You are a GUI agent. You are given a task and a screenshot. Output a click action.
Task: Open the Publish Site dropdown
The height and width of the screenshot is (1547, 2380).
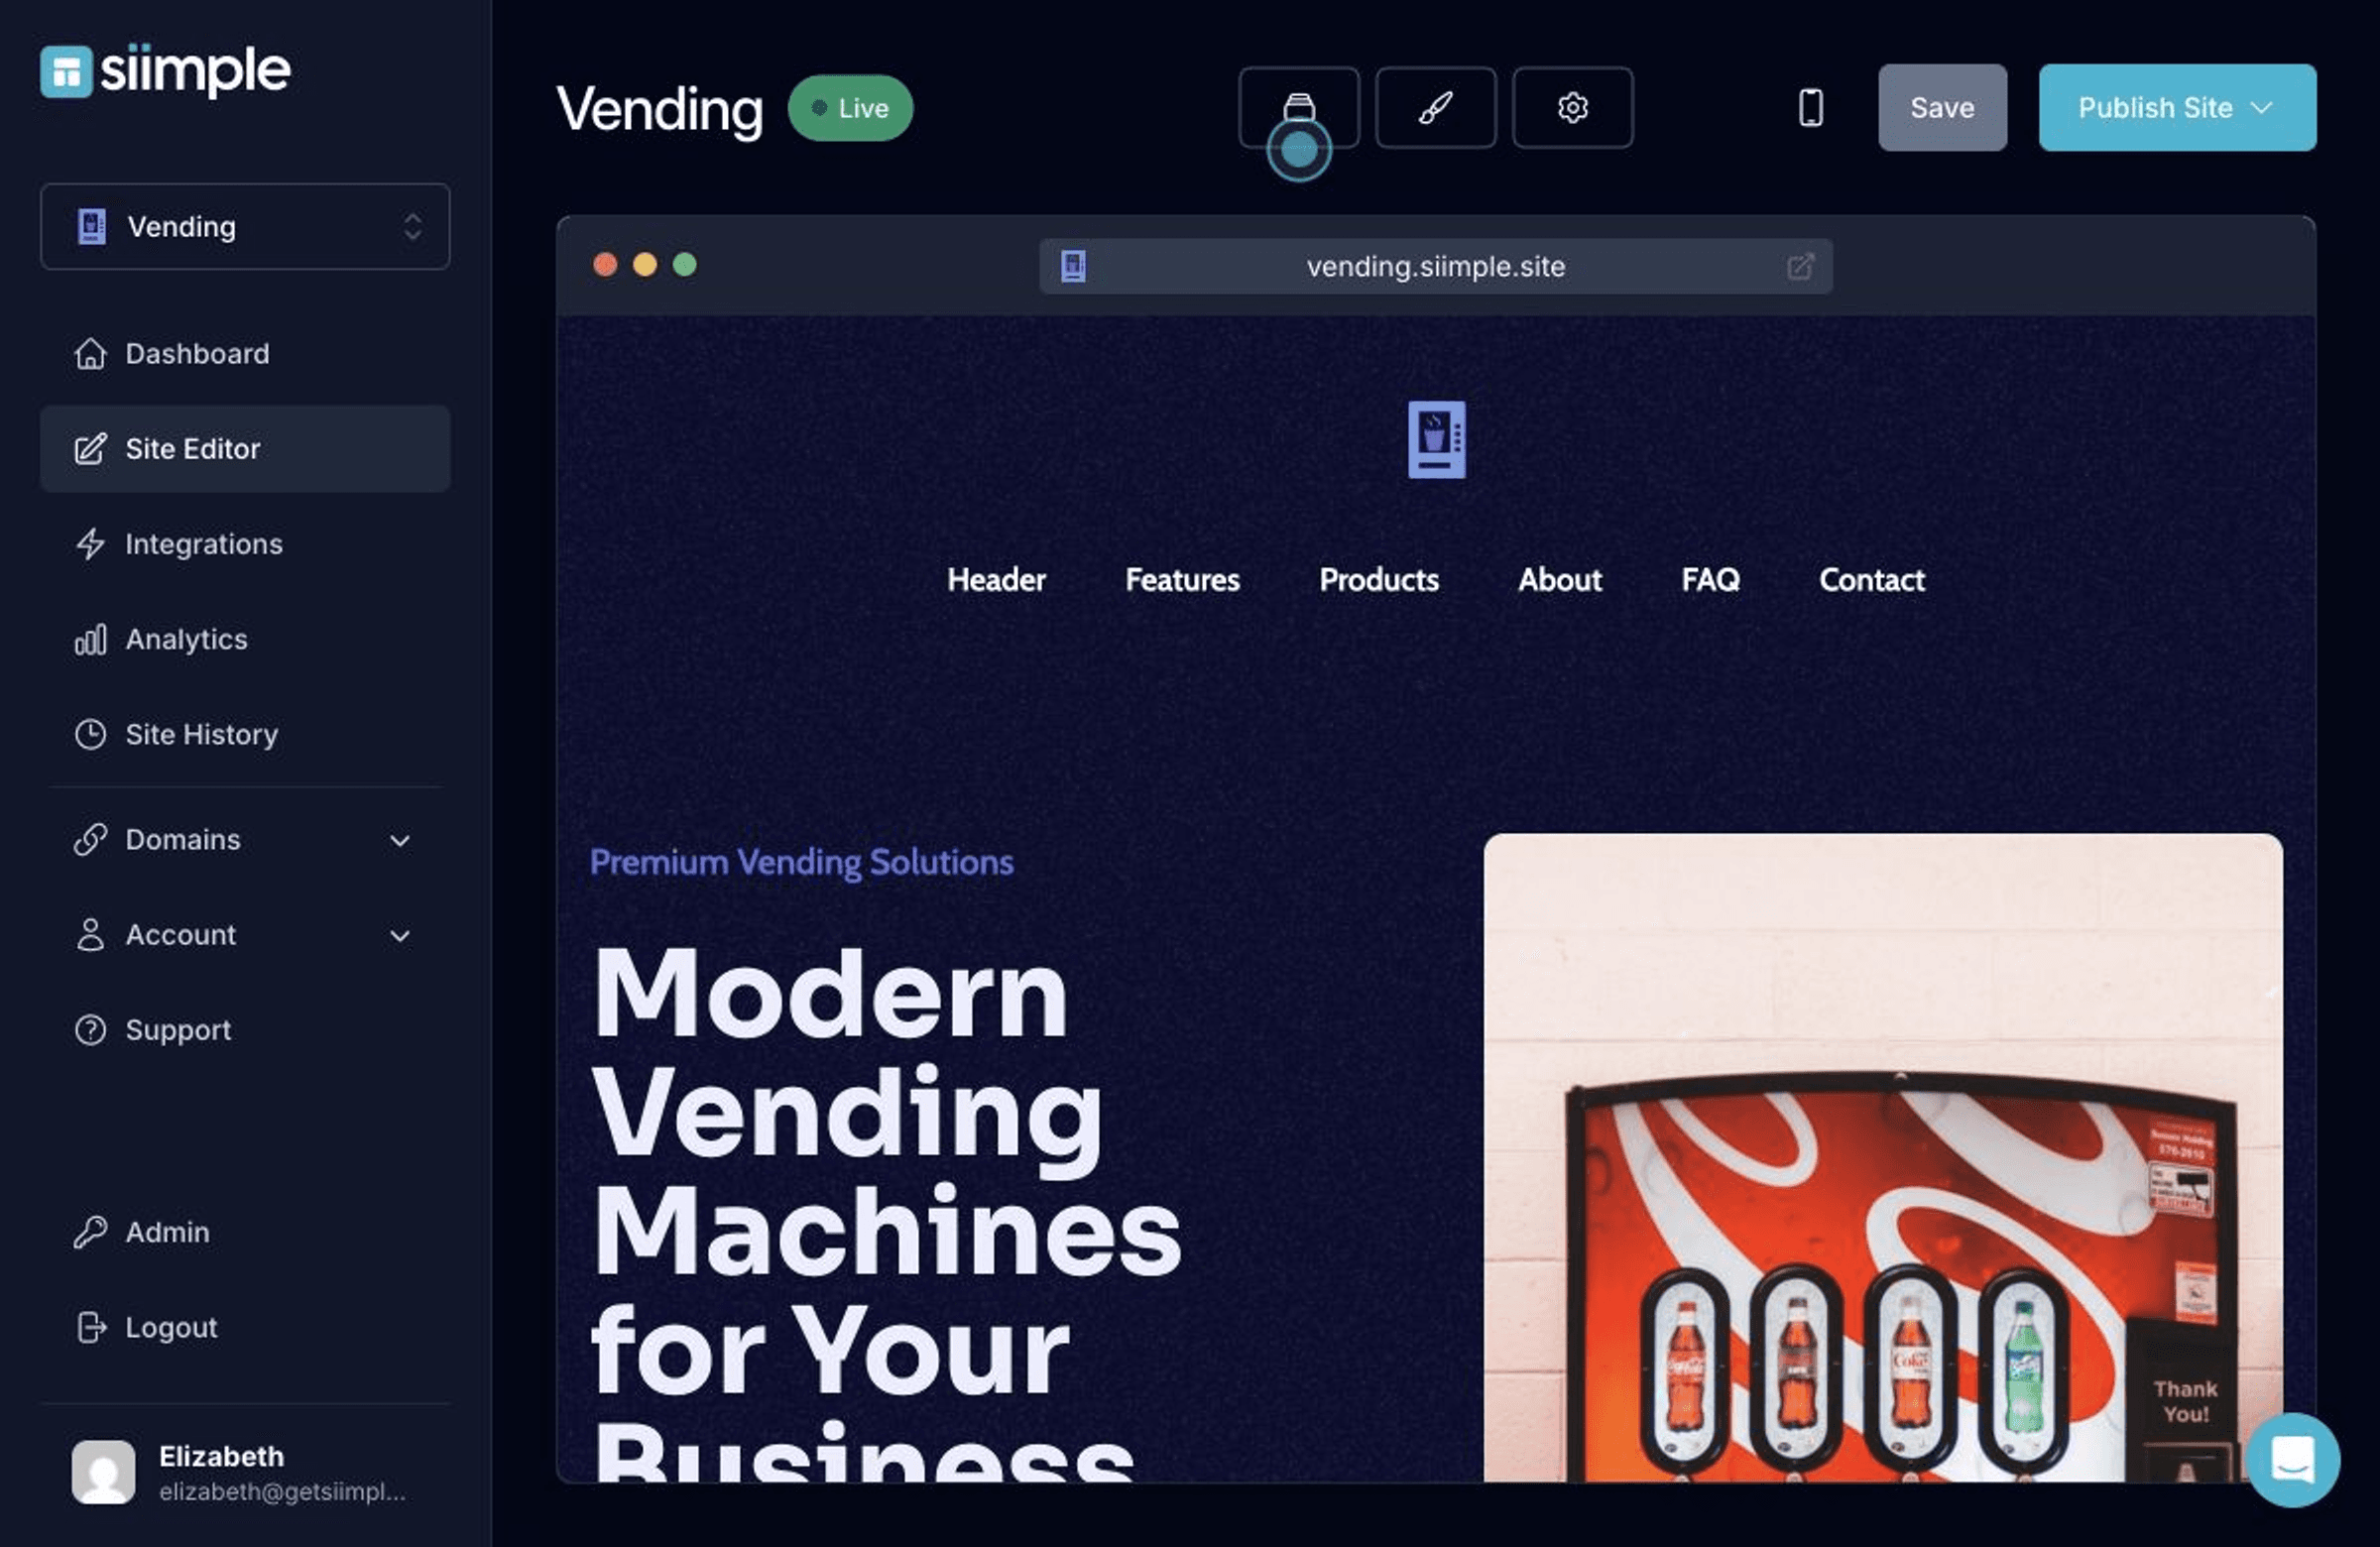click(x=2177, y=107)
